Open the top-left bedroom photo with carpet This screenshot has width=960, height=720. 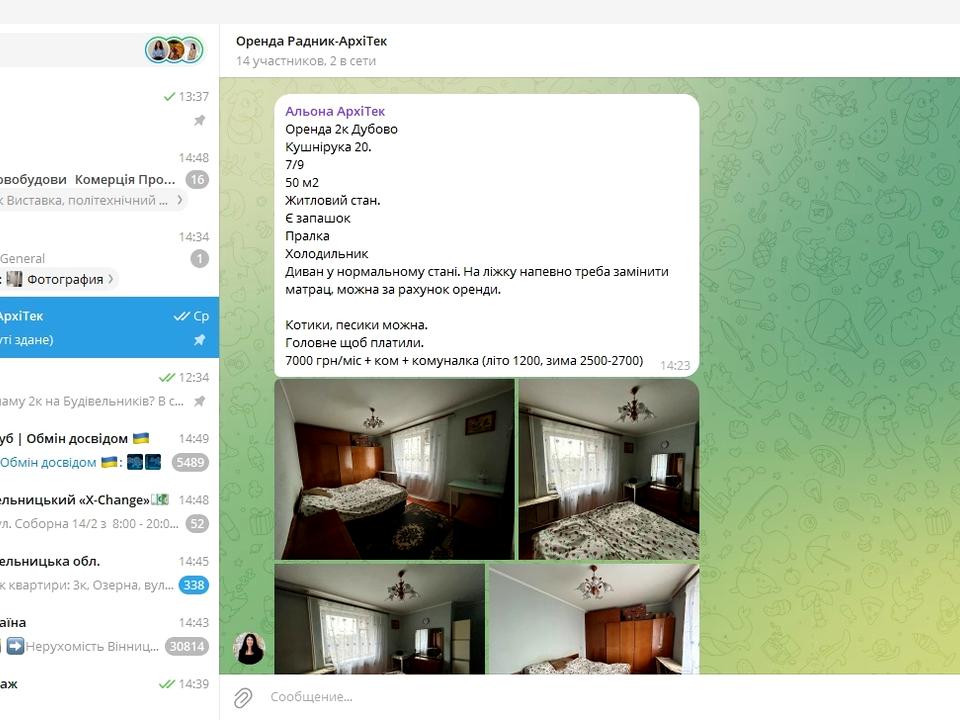point(394,469)
